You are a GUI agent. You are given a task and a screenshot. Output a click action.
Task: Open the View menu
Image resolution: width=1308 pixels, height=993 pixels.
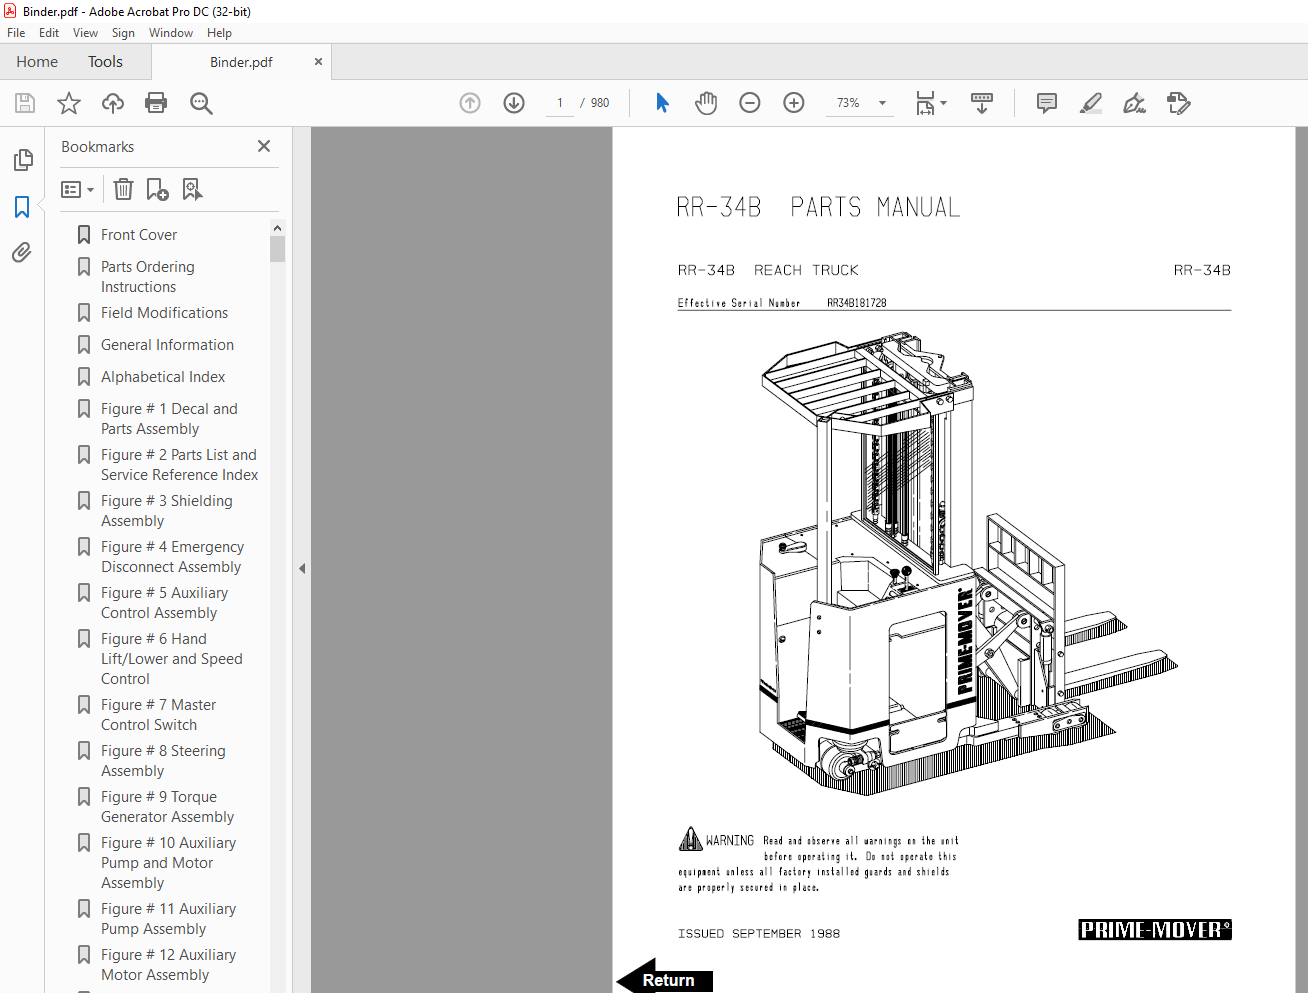click(85, 33)
